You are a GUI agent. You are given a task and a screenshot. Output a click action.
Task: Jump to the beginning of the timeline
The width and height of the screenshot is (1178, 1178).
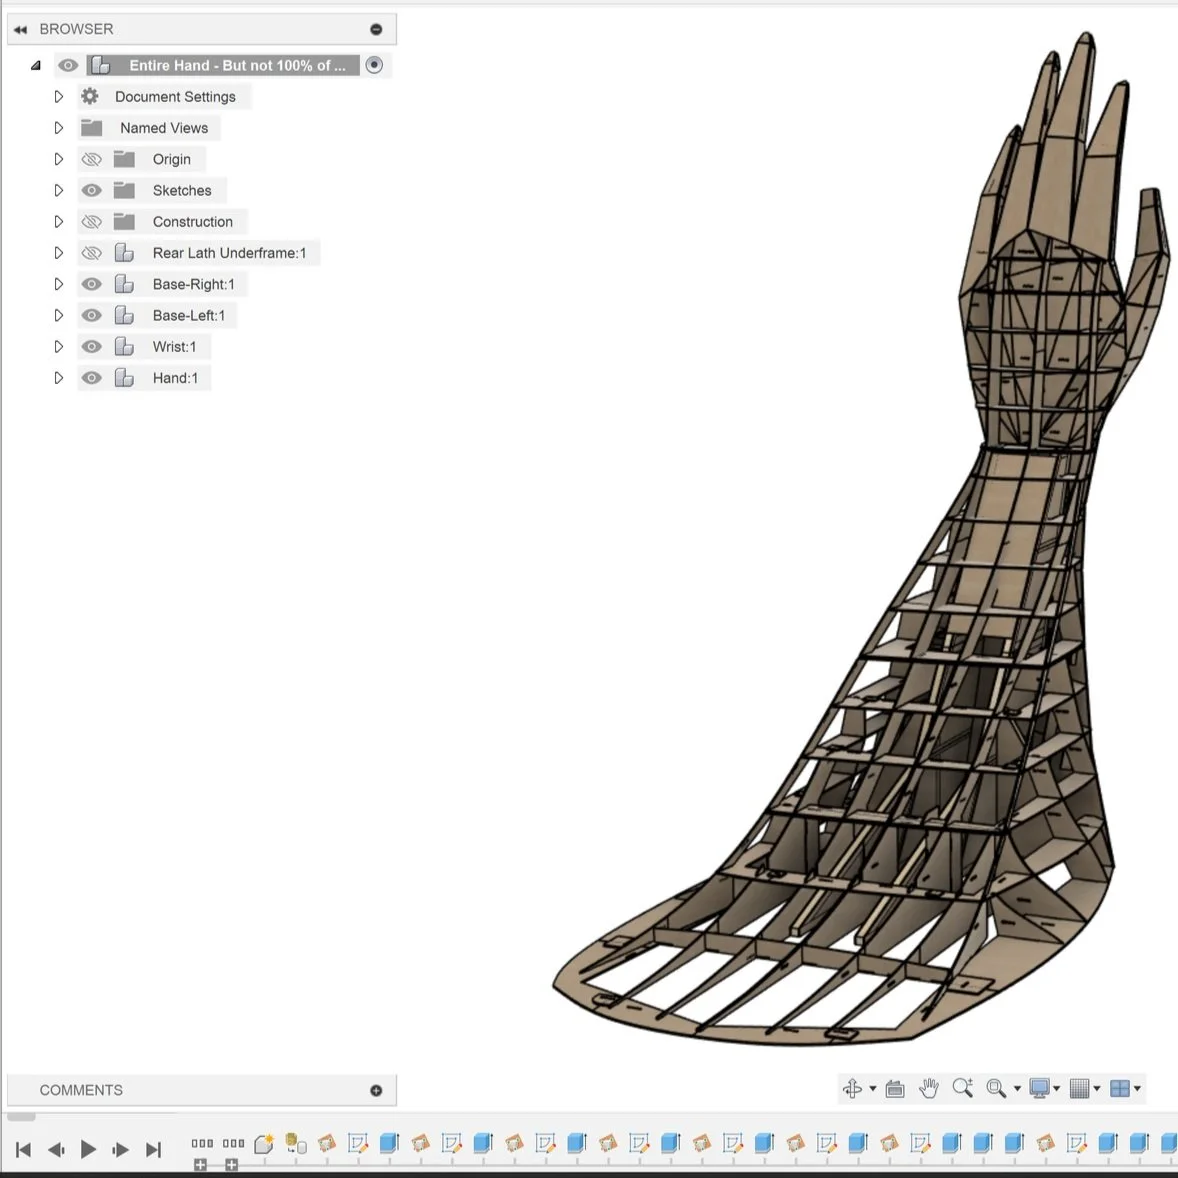23,1149
